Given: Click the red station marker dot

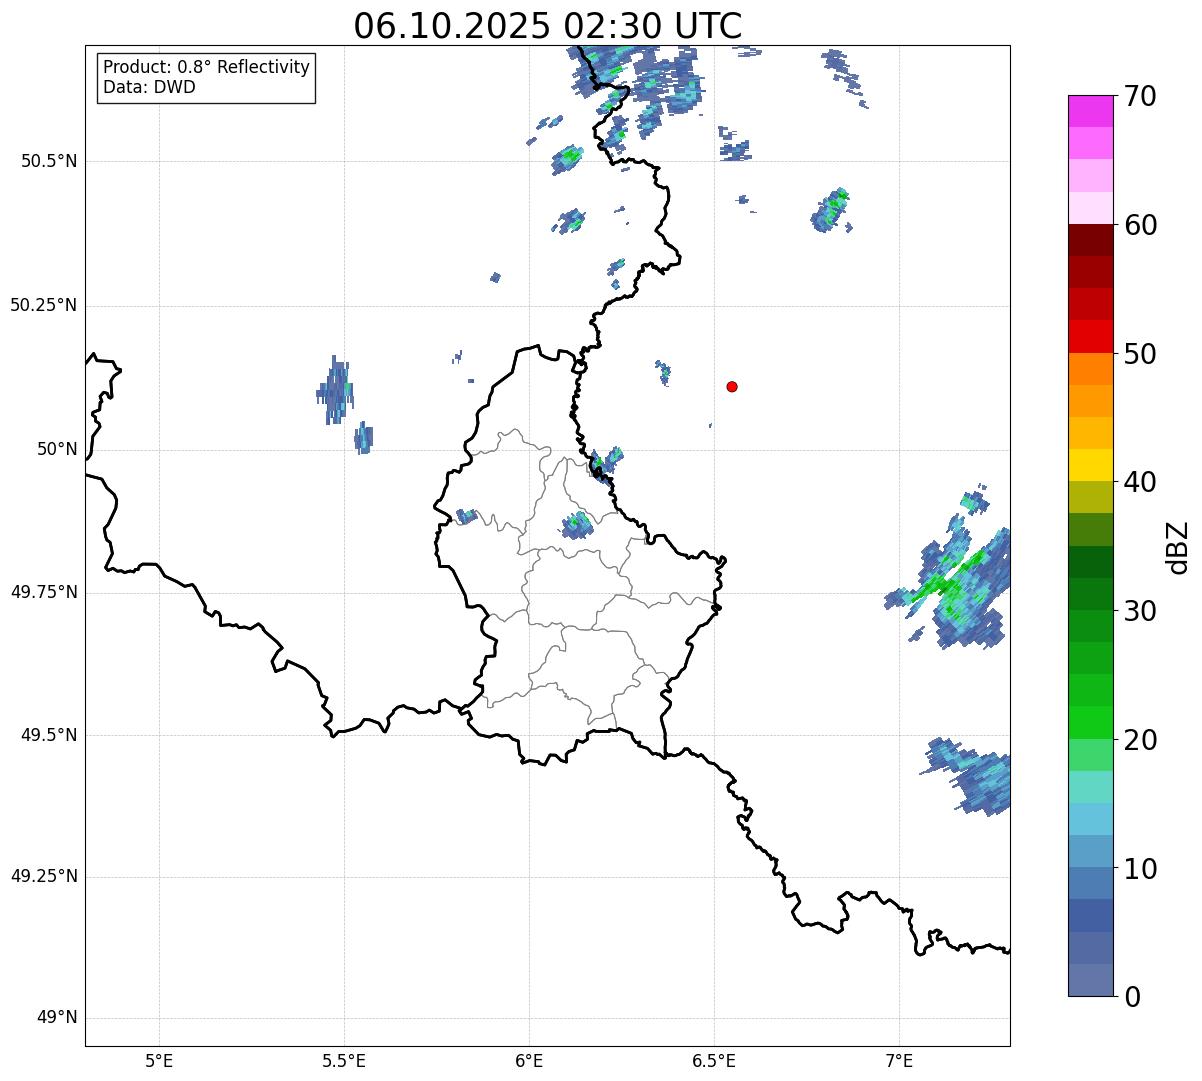Looking at the screenshot, I should coord(732,386).
